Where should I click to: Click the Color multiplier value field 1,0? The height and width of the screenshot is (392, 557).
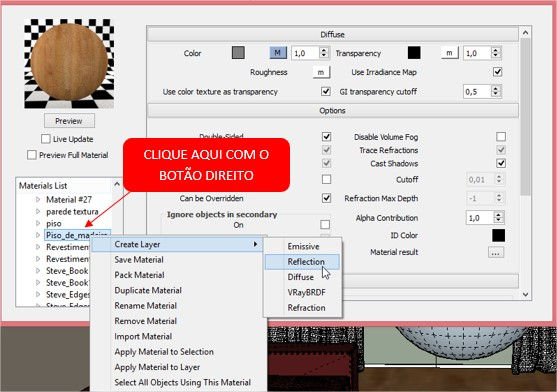(x=305, y=53)
